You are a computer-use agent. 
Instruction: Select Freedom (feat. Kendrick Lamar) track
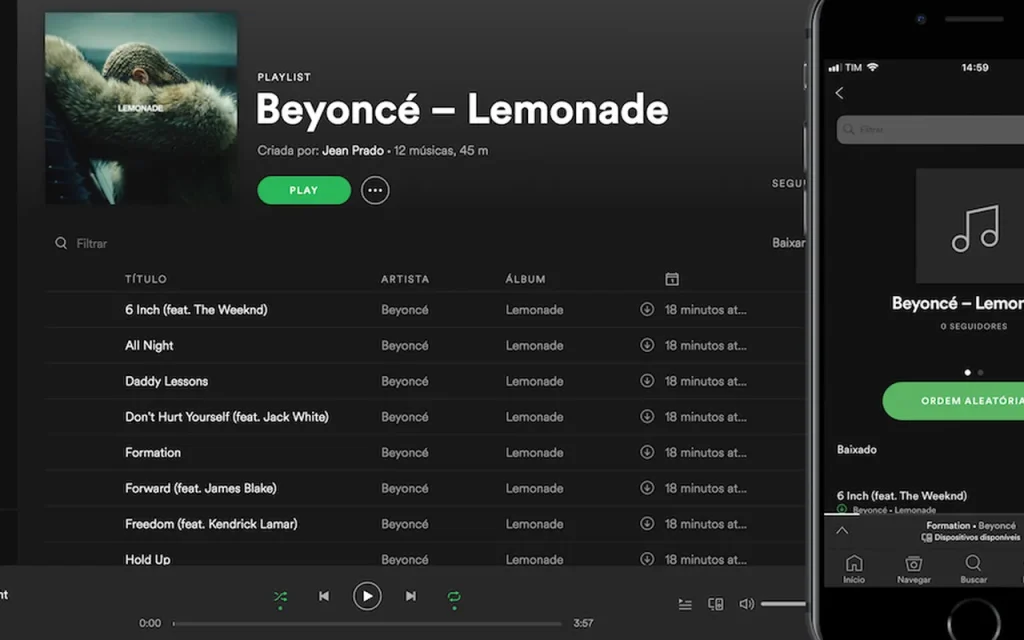coord(211,524)
